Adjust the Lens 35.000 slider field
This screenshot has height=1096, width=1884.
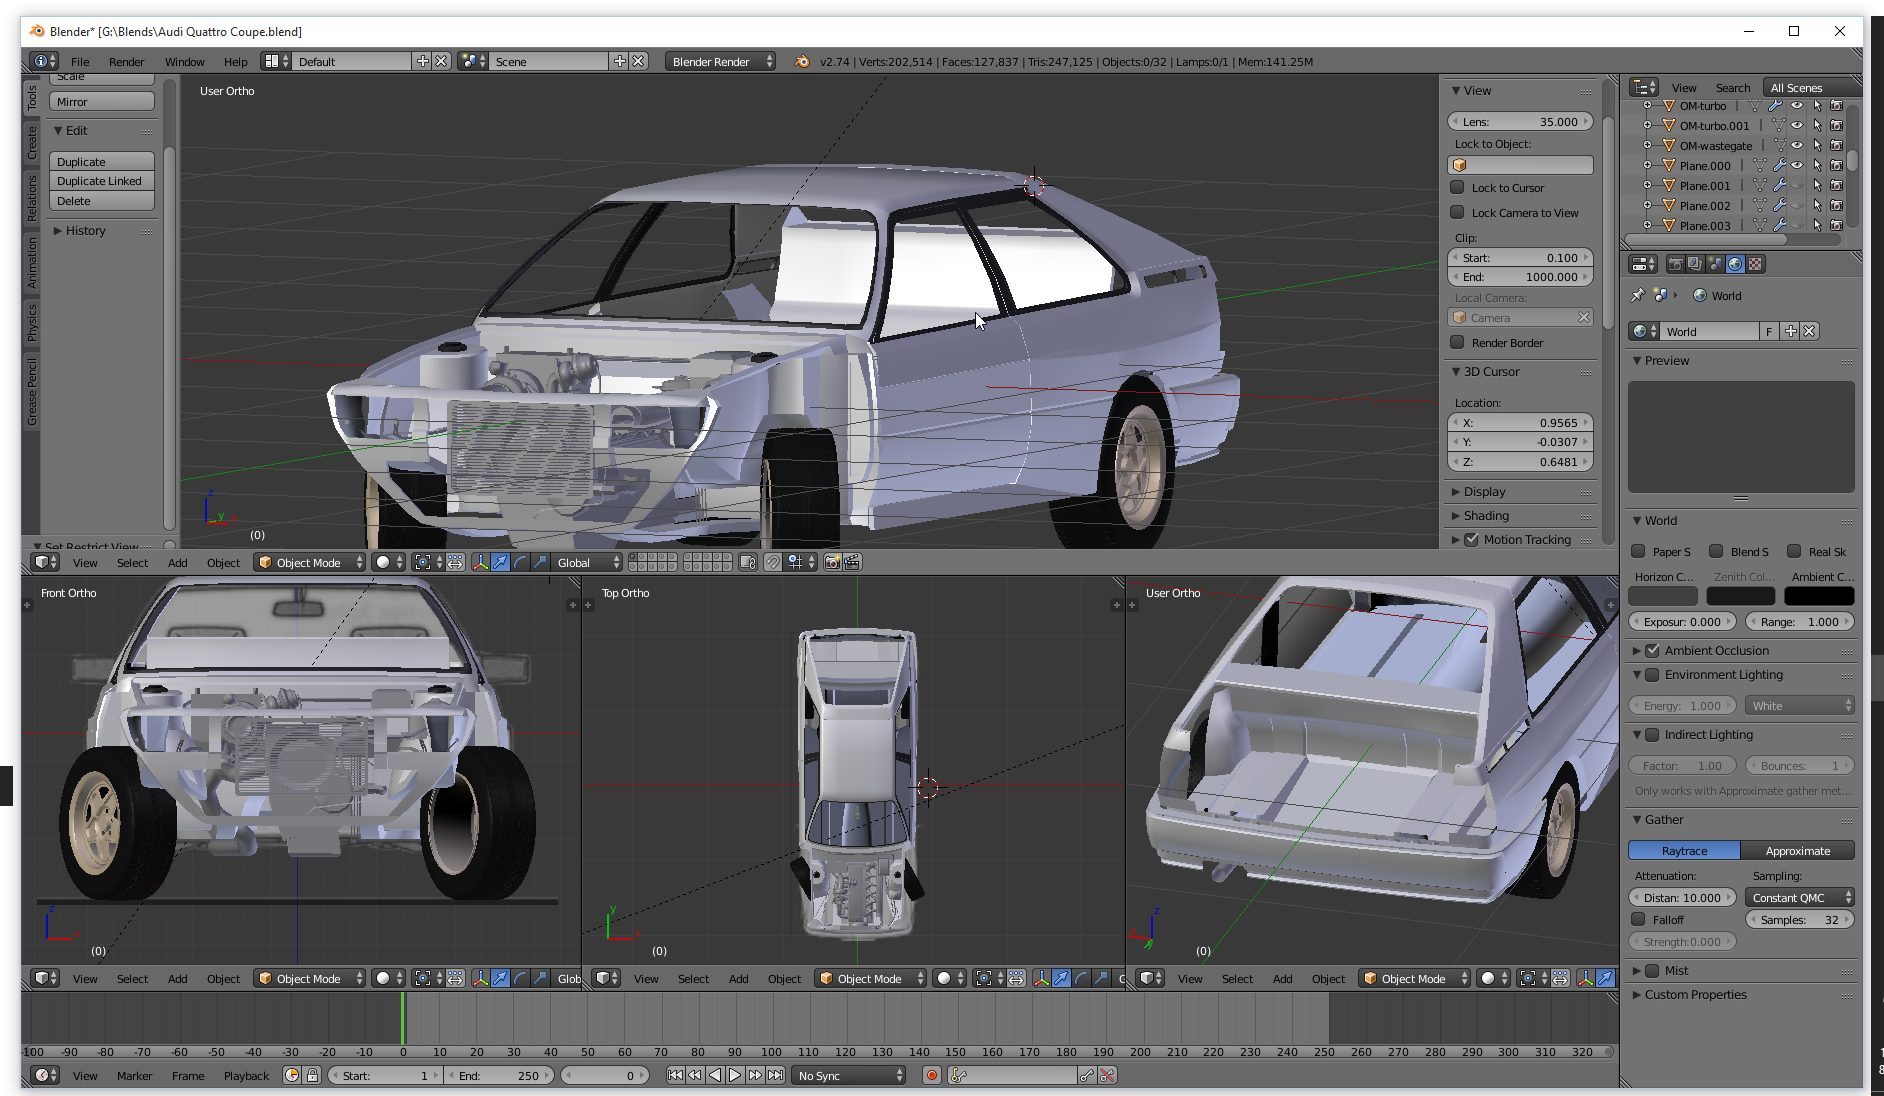click(1520, 121)
